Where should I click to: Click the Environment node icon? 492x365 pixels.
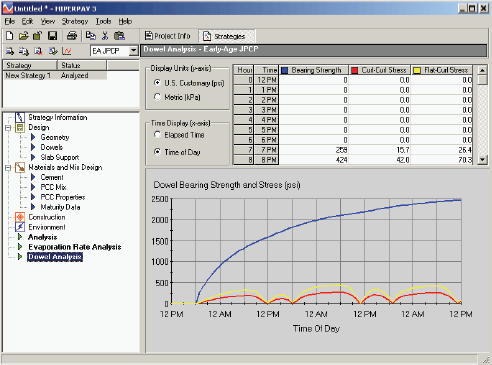[x=20, y=227]
